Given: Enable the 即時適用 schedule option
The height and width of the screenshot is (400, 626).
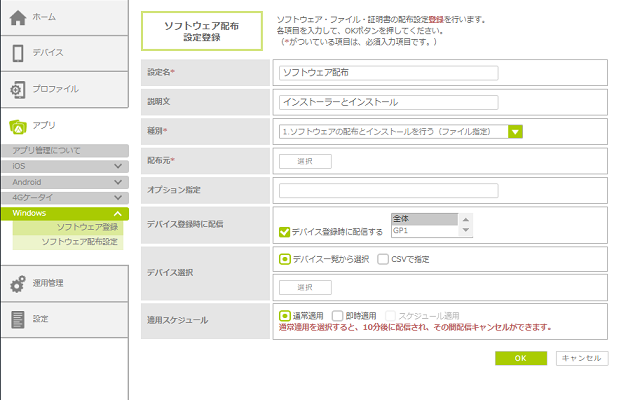Looking at the screenshot, I should click(x=338, y=315).
